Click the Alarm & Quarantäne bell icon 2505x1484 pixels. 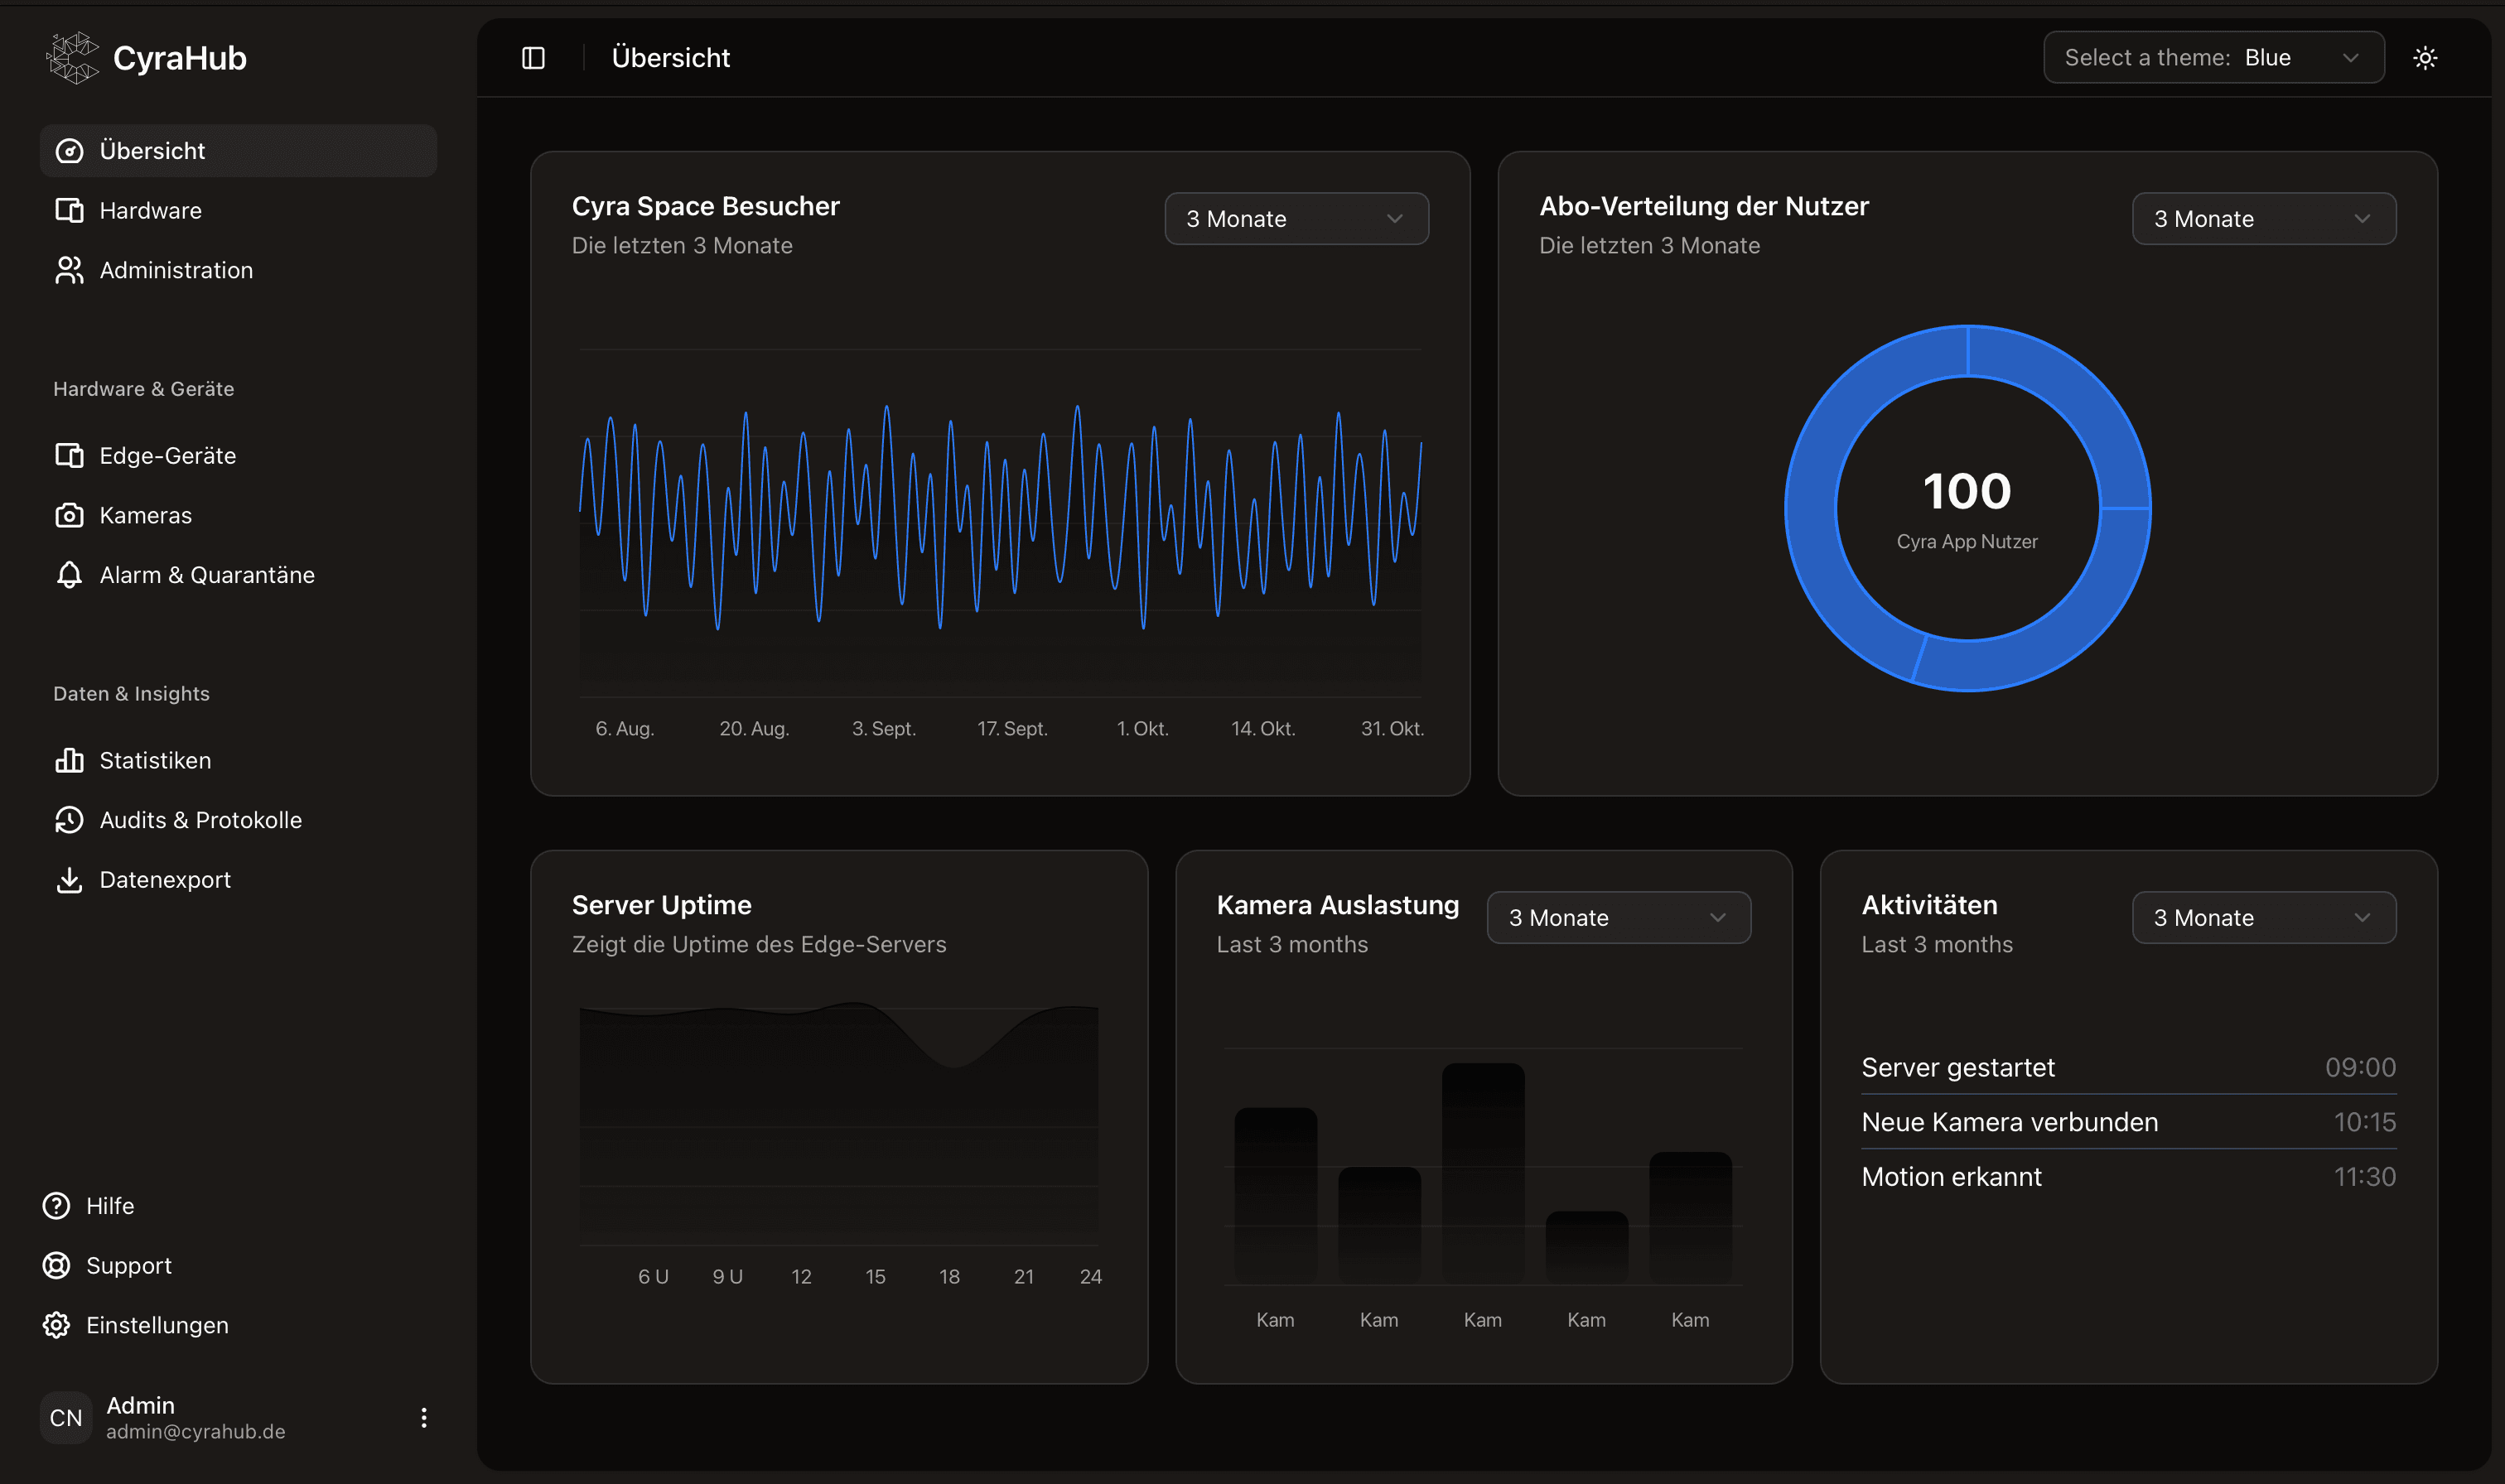[69, 575]
